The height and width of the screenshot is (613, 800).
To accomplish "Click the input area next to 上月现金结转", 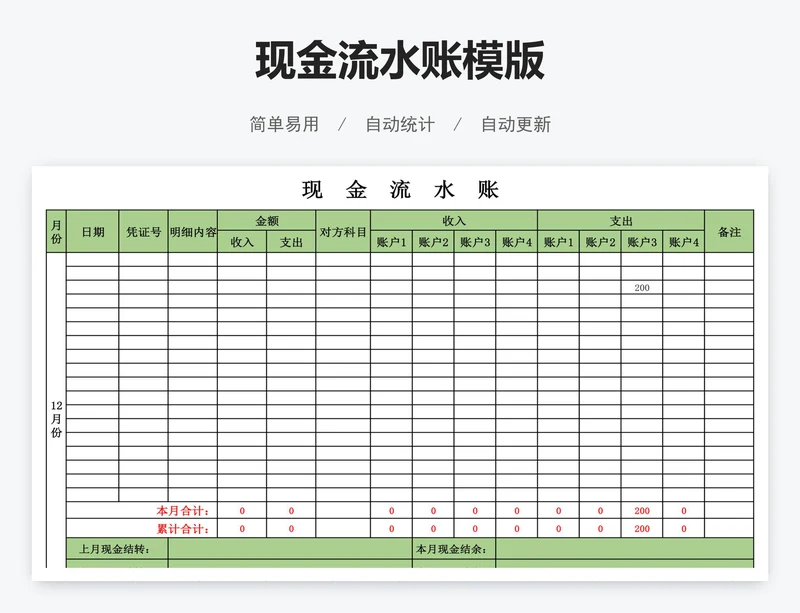I will [290, 549].
